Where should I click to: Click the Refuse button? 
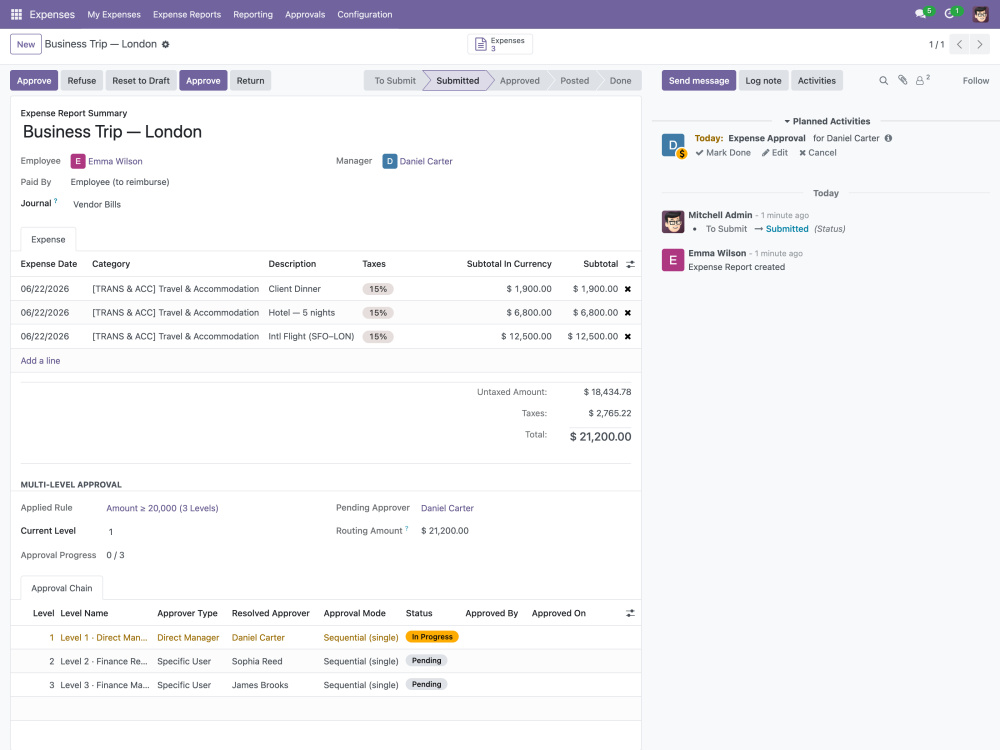click(x=82, y=80)
